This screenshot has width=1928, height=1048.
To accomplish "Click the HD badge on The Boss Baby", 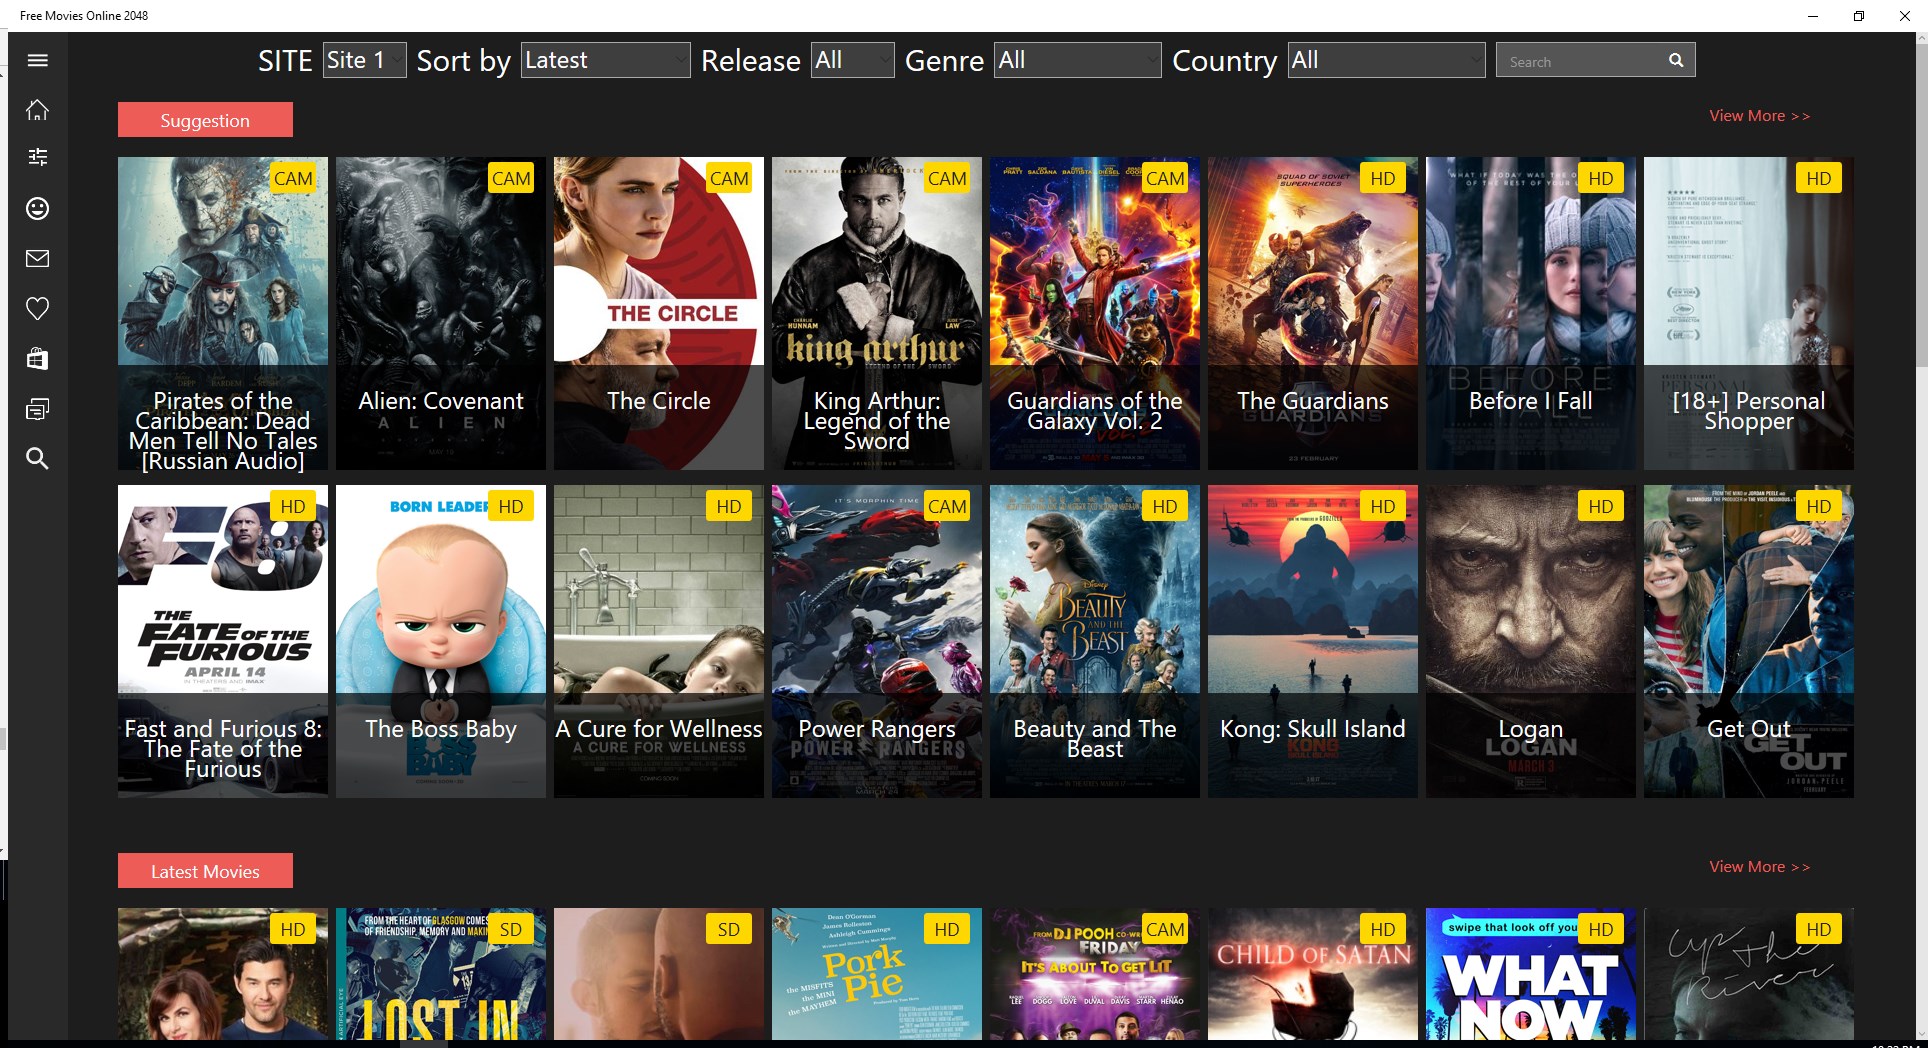I will click(x=511, y=506).
